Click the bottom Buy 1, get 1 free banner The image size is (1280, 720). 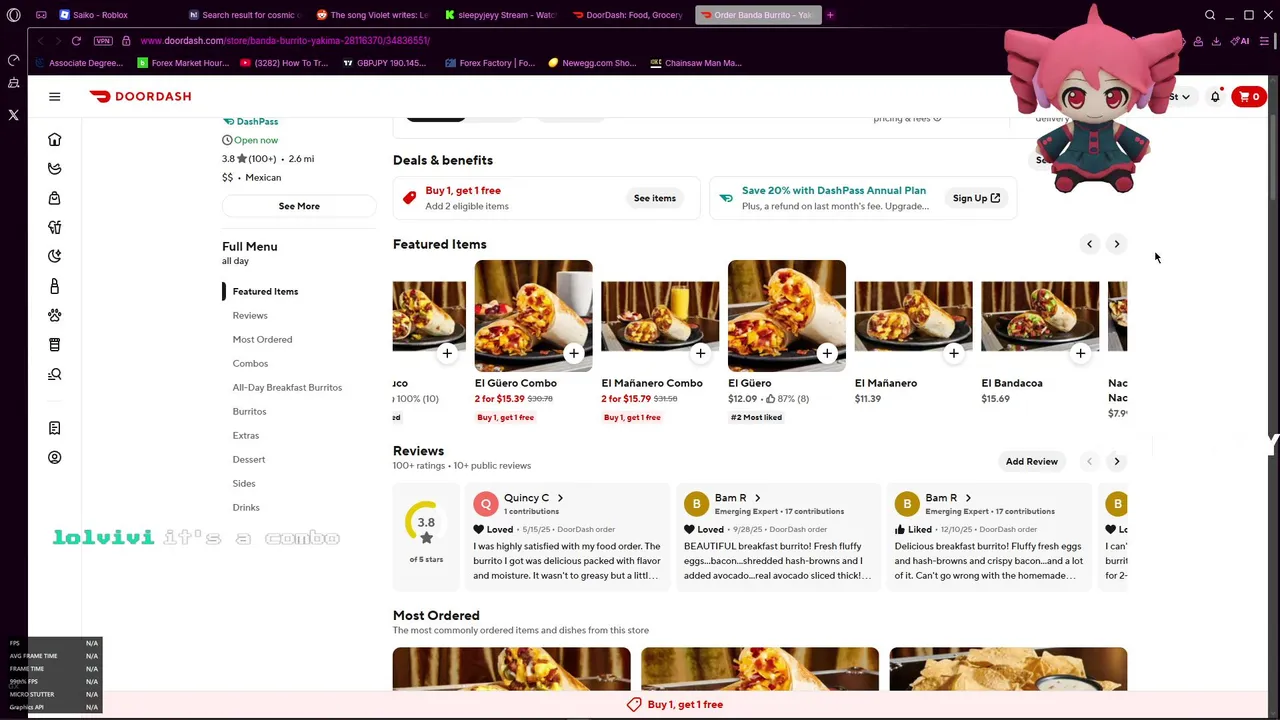coord(675,704)
